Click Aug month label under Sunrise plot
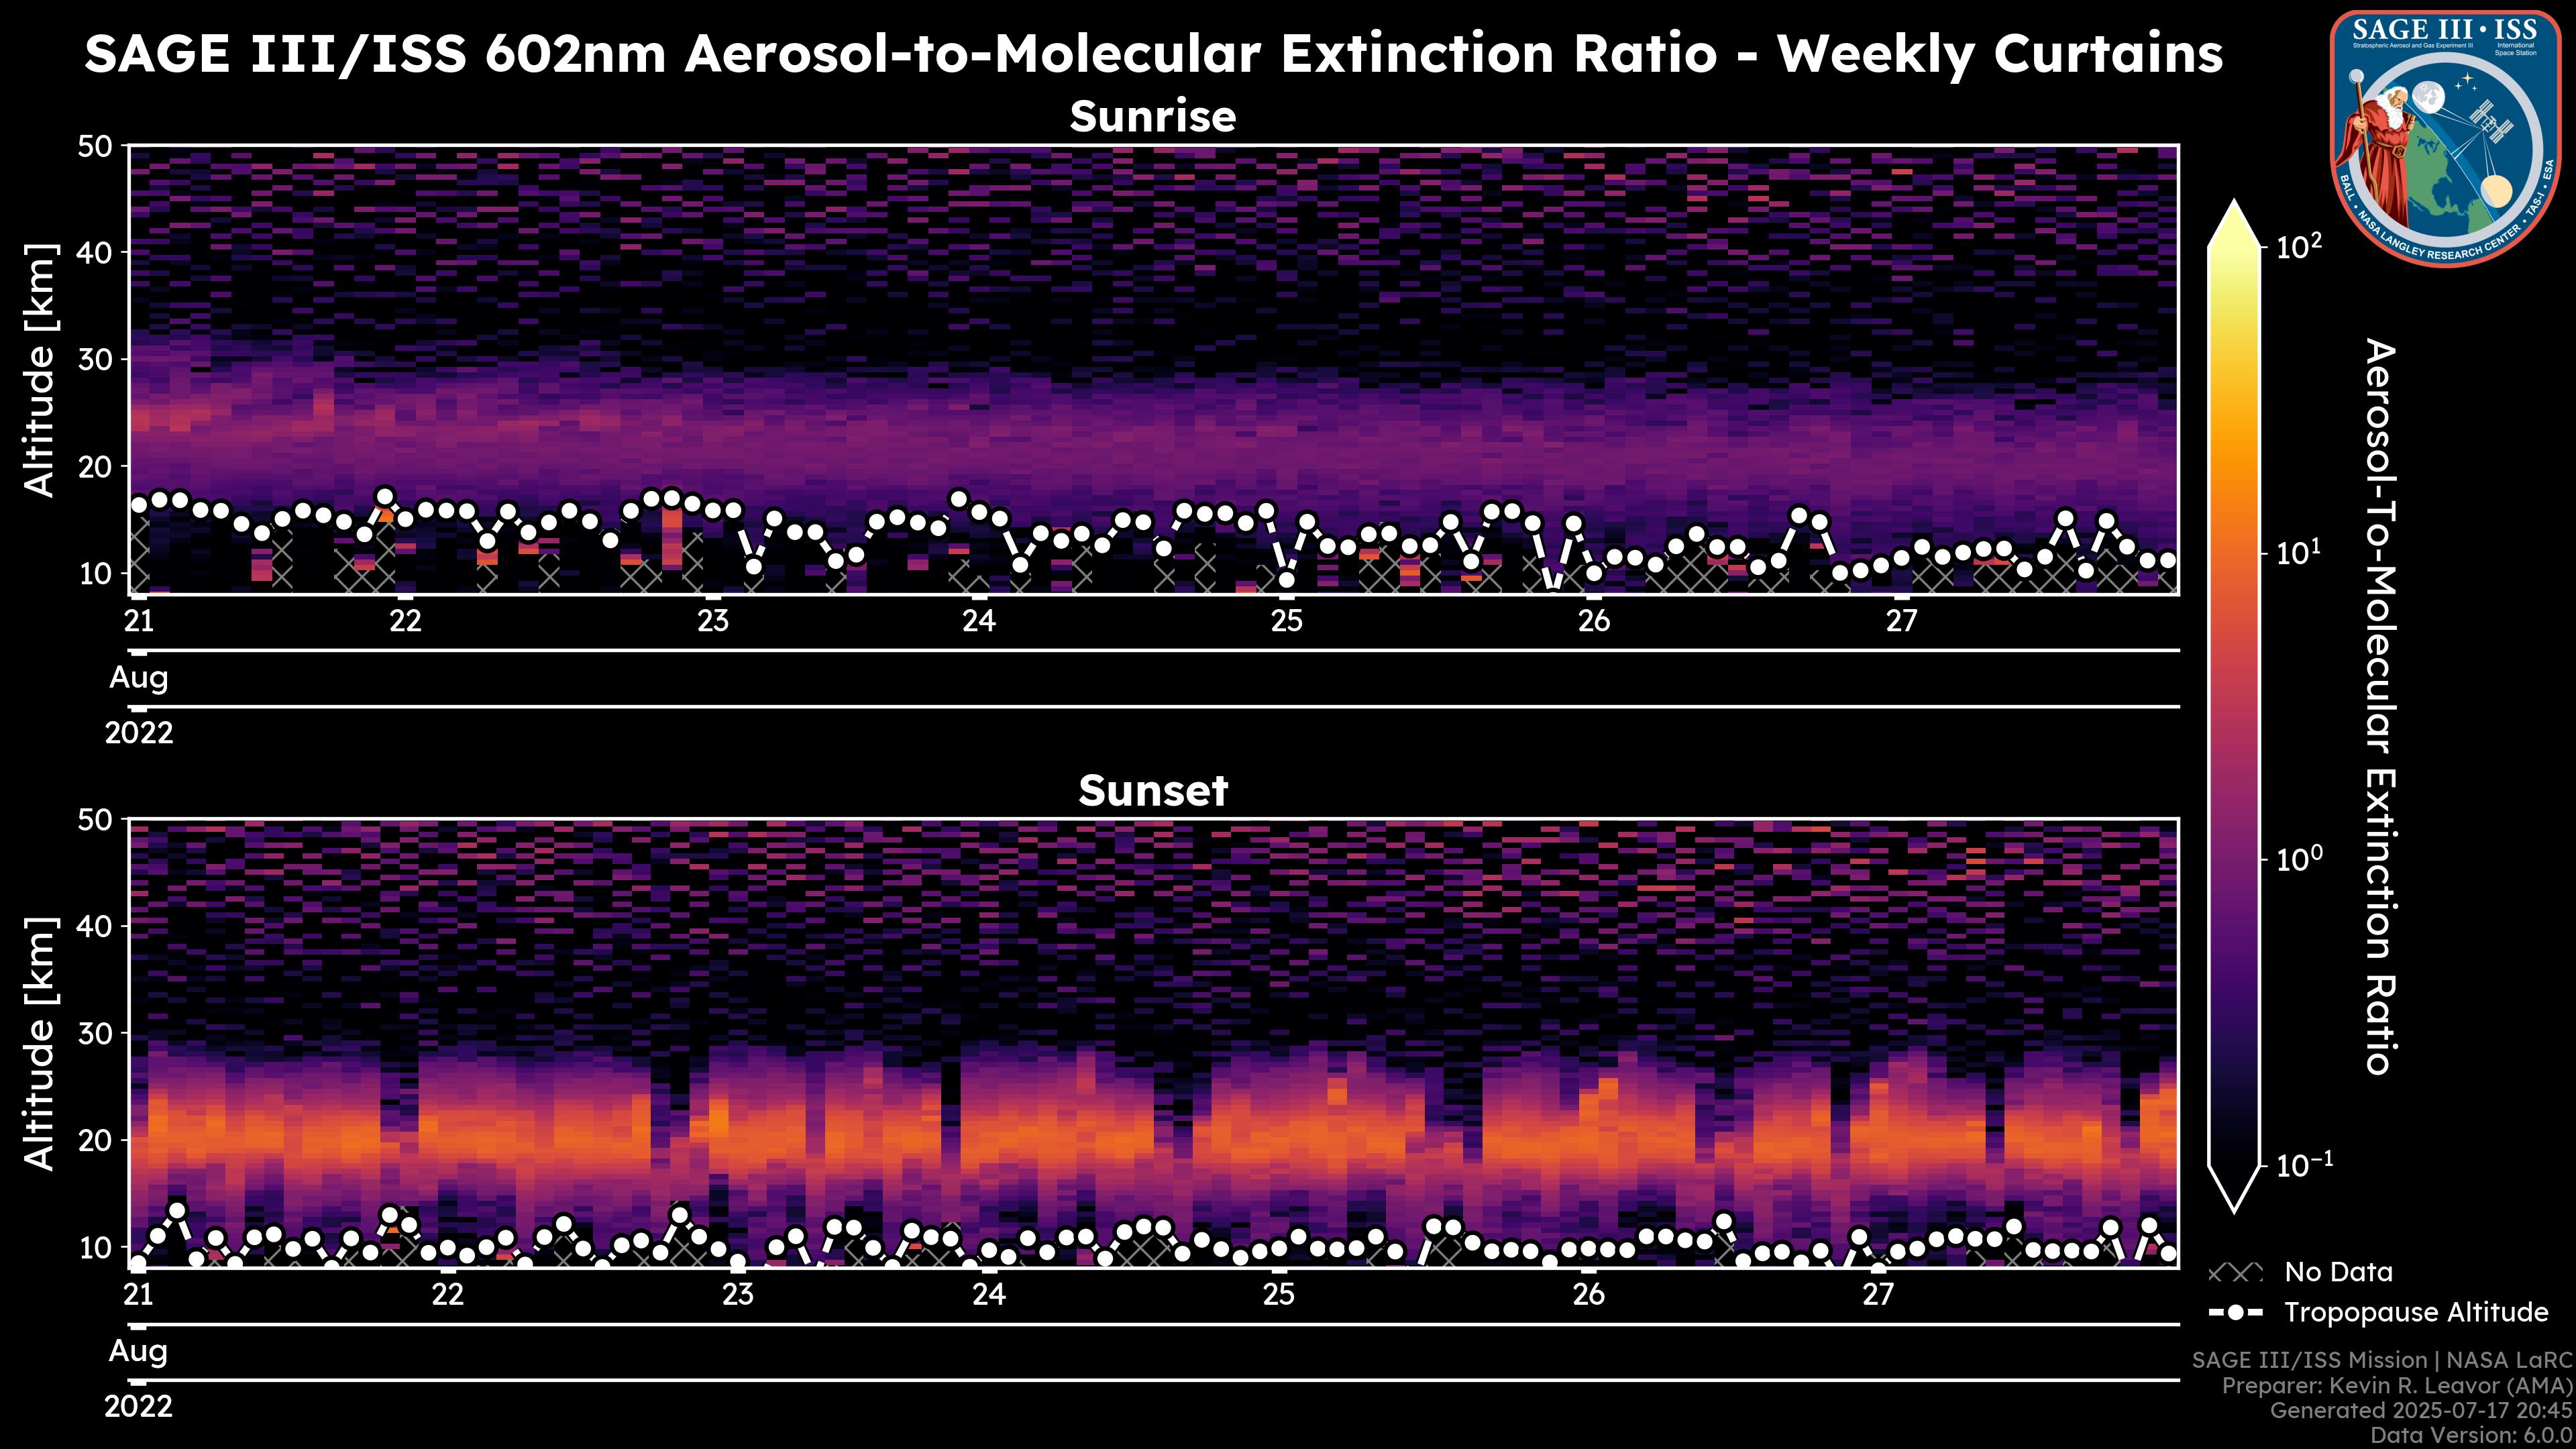 [x=139, y=678]
